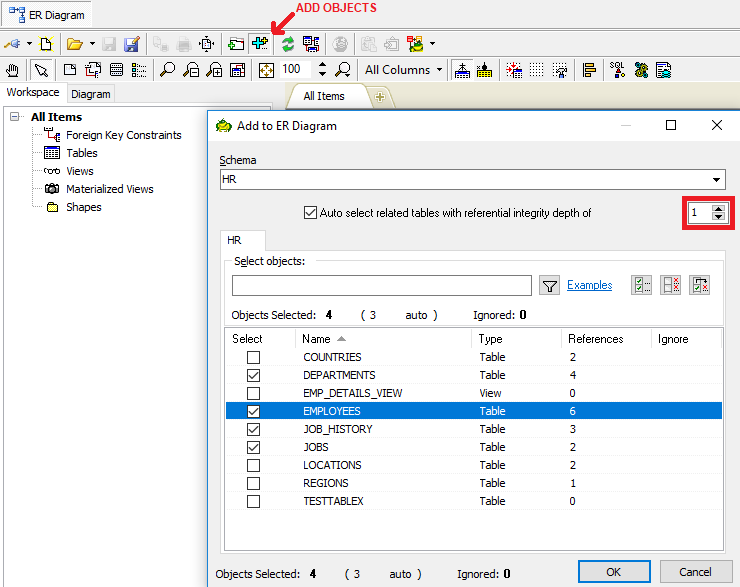This screenshot has width=740, height=587.
Task: Select the hand pan tool
Action: tap(13, 70)
